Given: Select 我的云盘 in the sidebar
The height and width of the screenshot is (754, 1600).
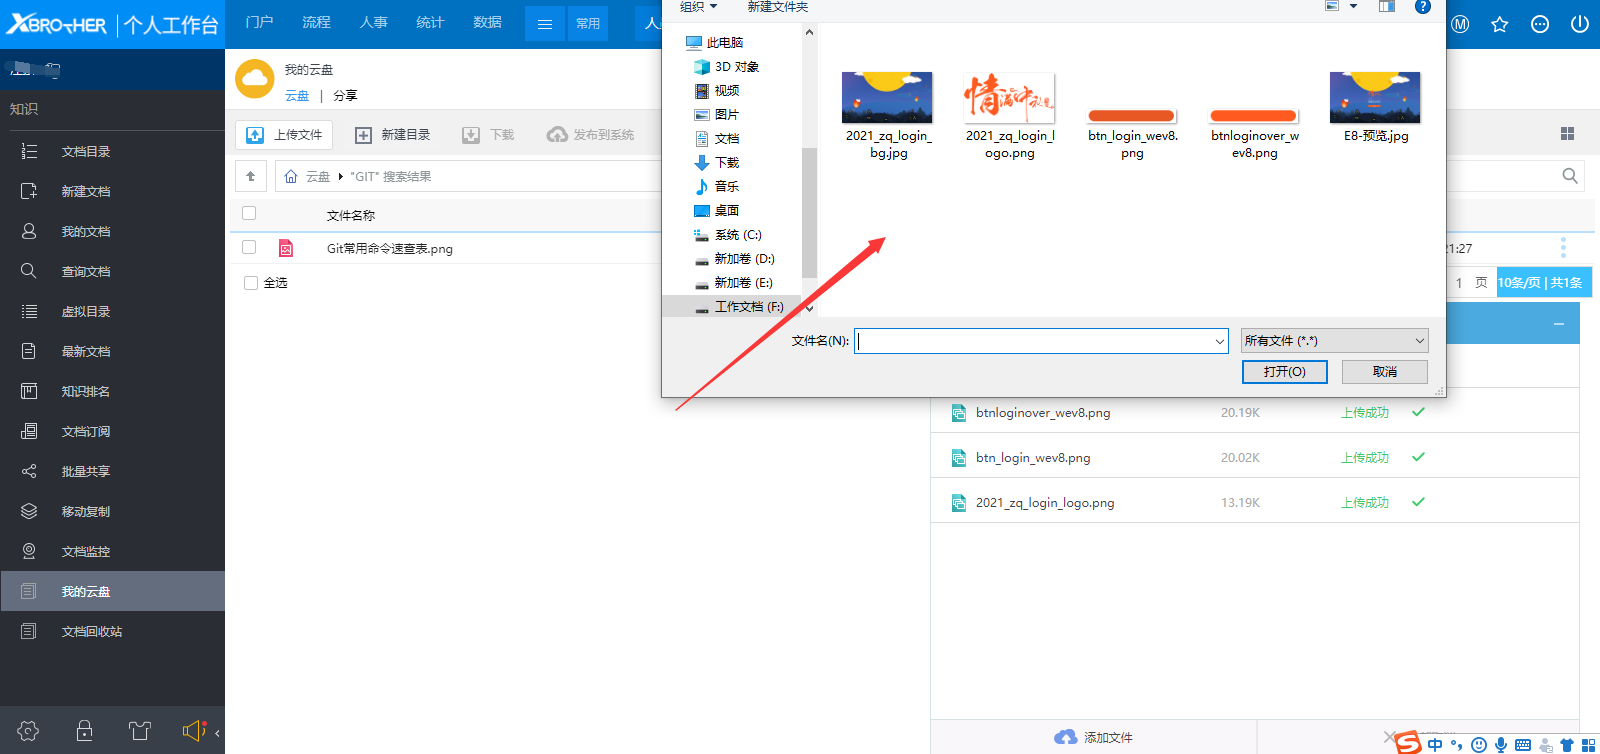Looking at the screenshot, I should coord(86,591).
